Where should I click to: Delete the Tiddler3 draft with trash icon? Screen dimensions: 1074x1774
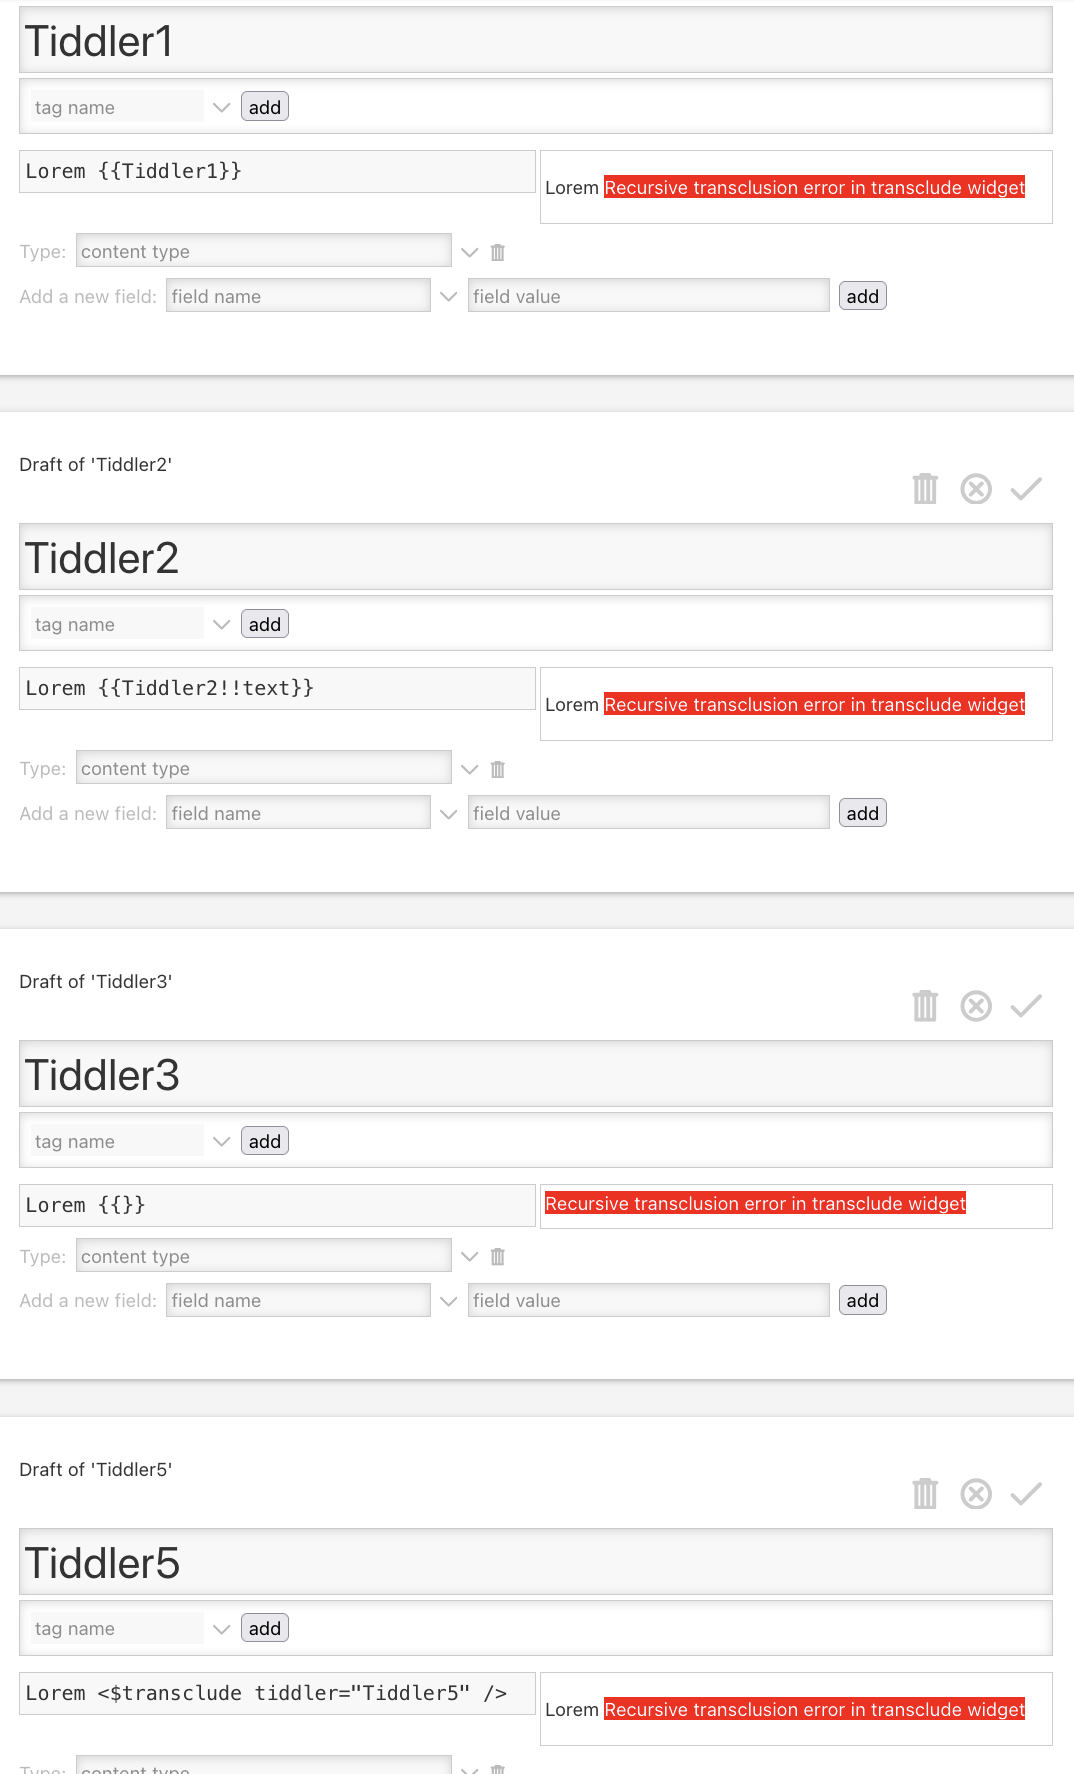pyautogui.click(x=925, y=1006)
